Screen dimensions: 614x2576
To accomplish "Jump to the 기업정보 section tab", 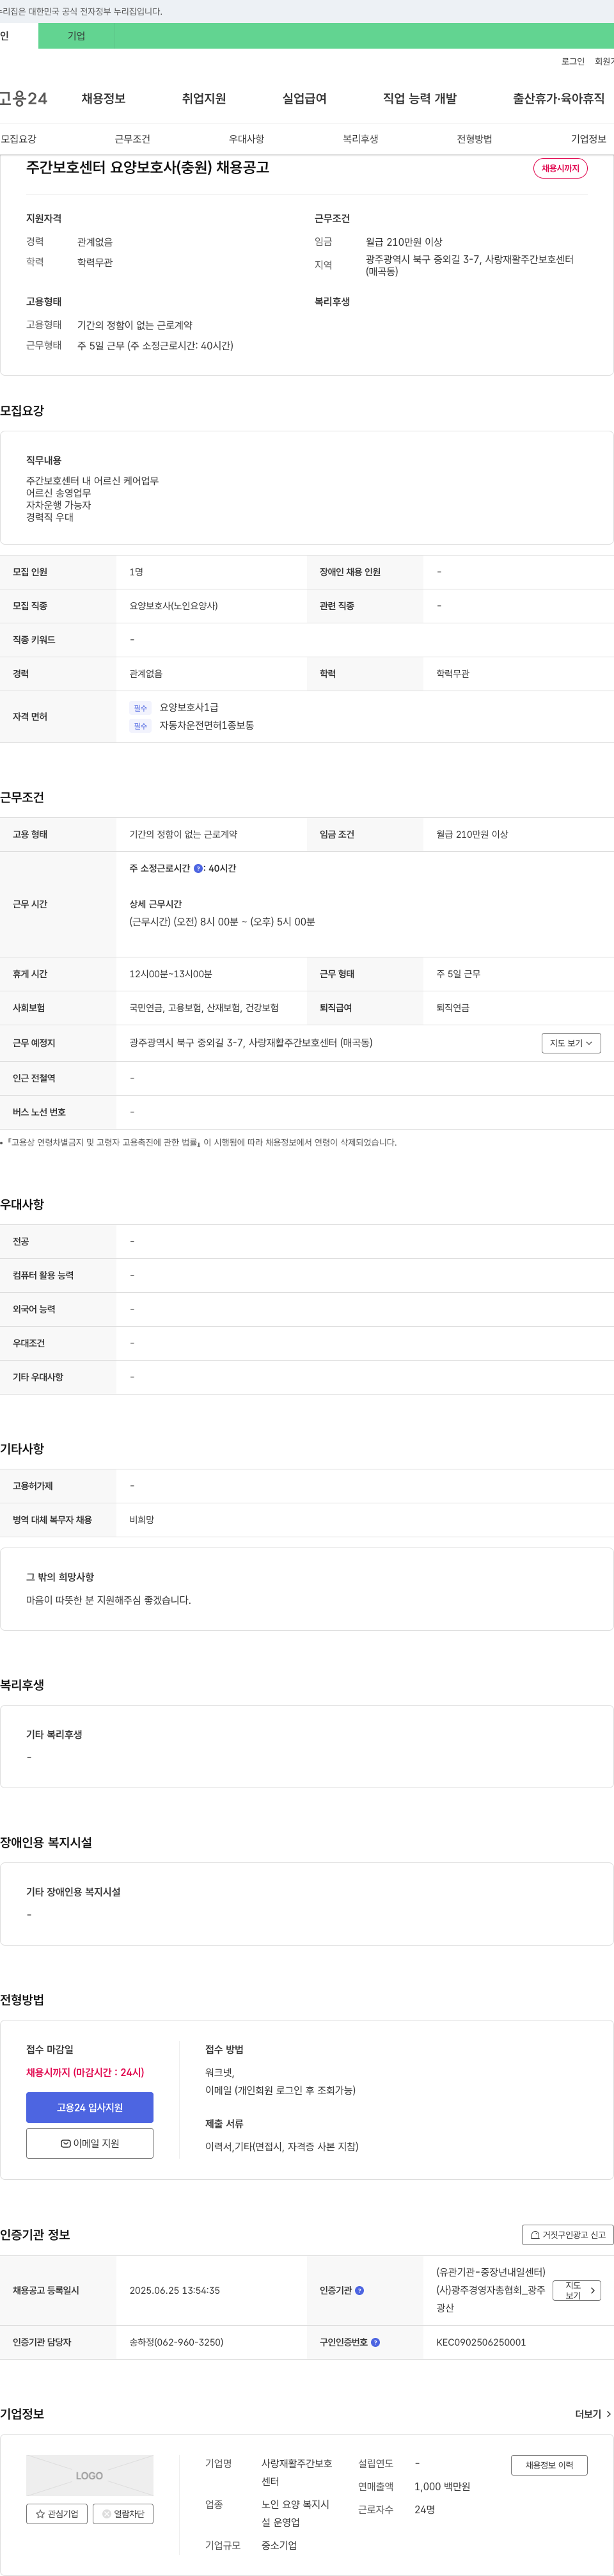I will [x=588, y=139].
